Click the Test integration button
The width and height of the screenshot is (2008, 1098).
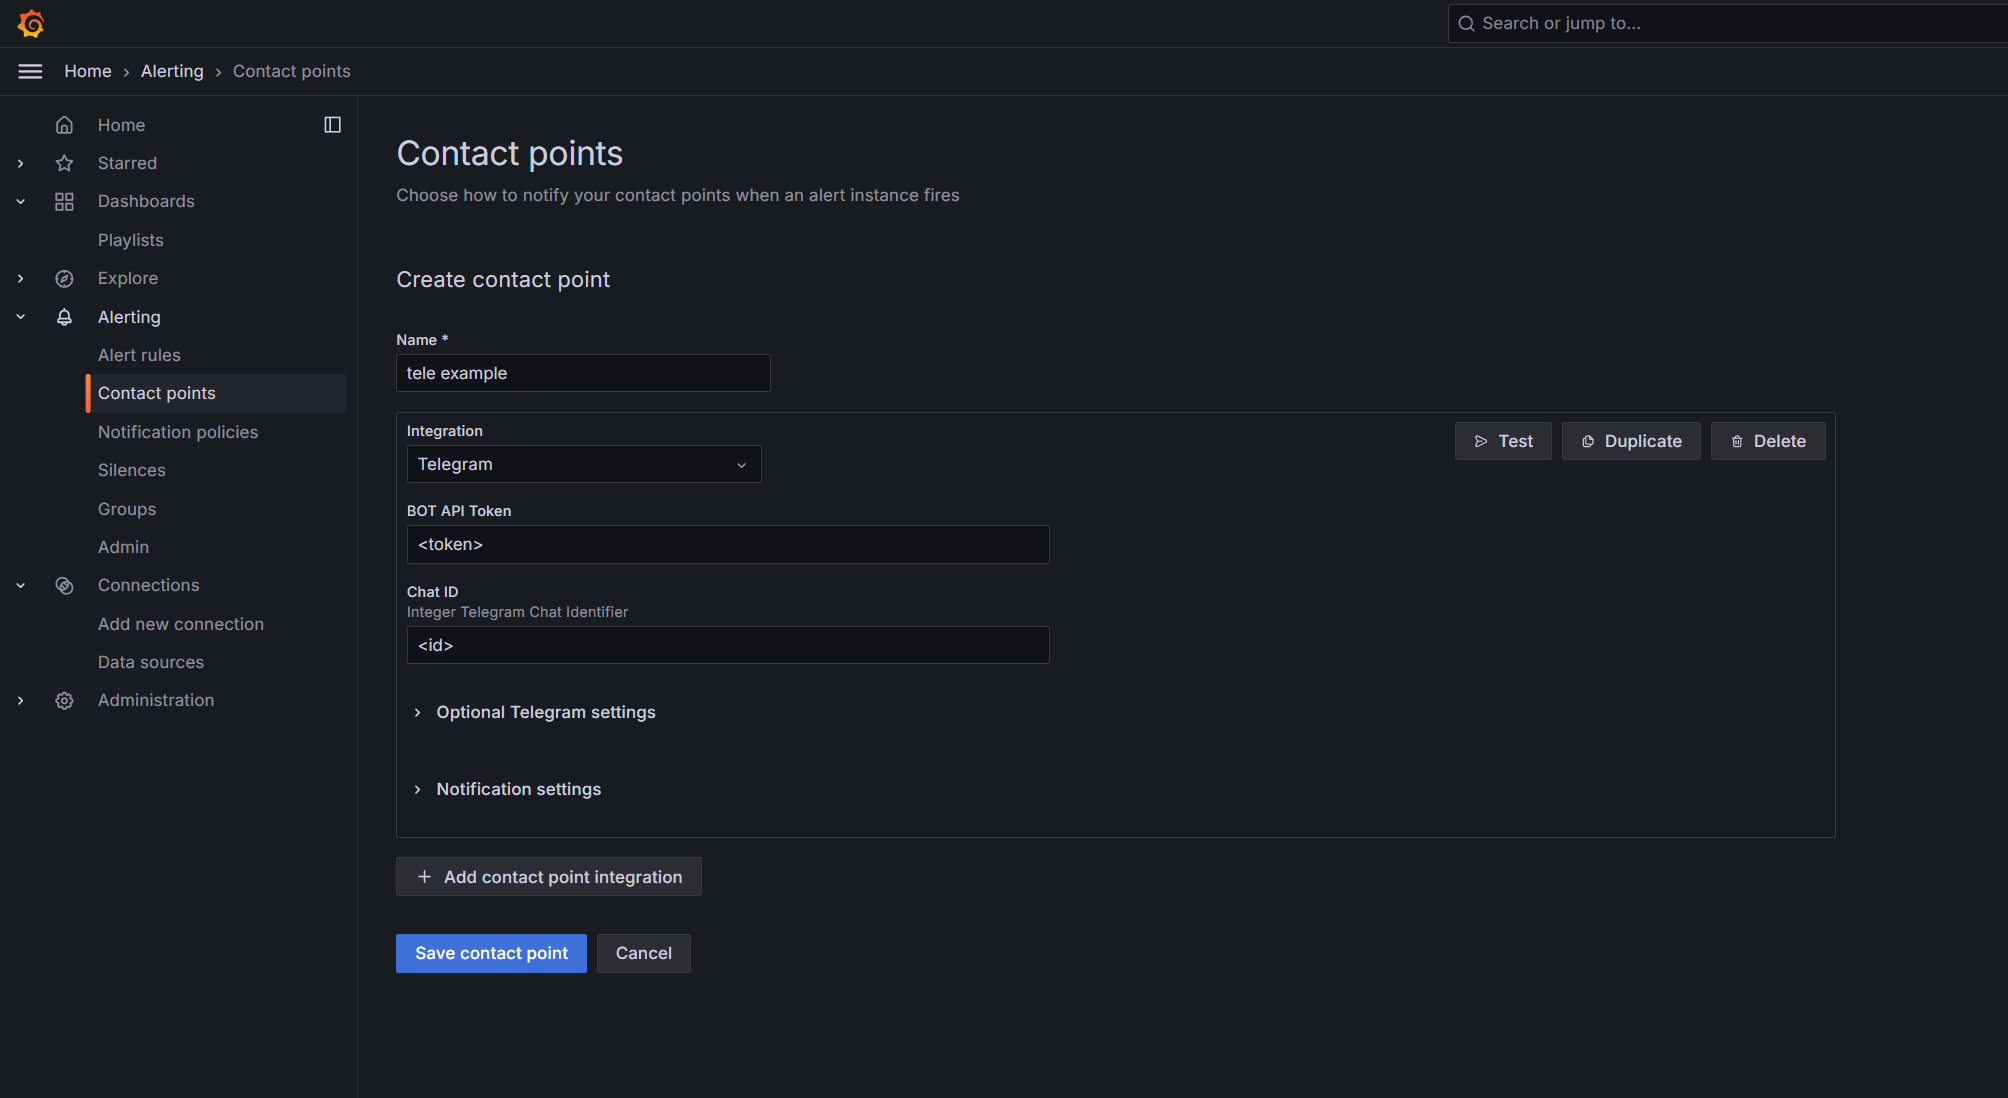point(1502,441)
